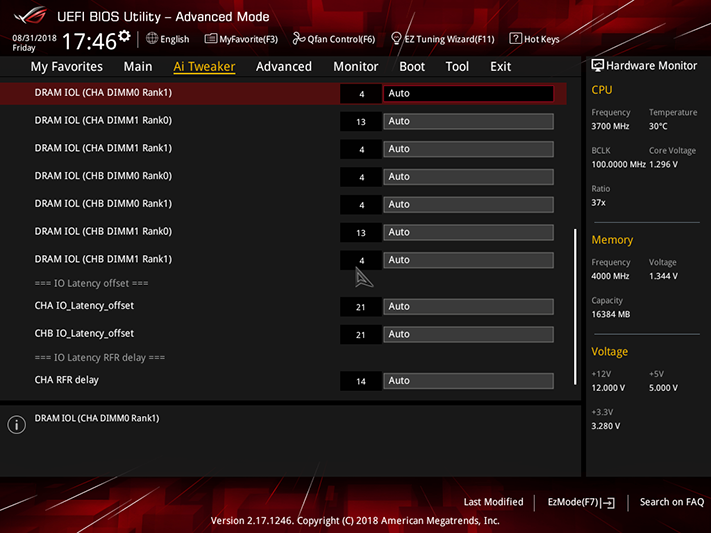711x533 pixels.
Task: Click the settings list vertical scrollbar
Action: (x=575, y=307)
